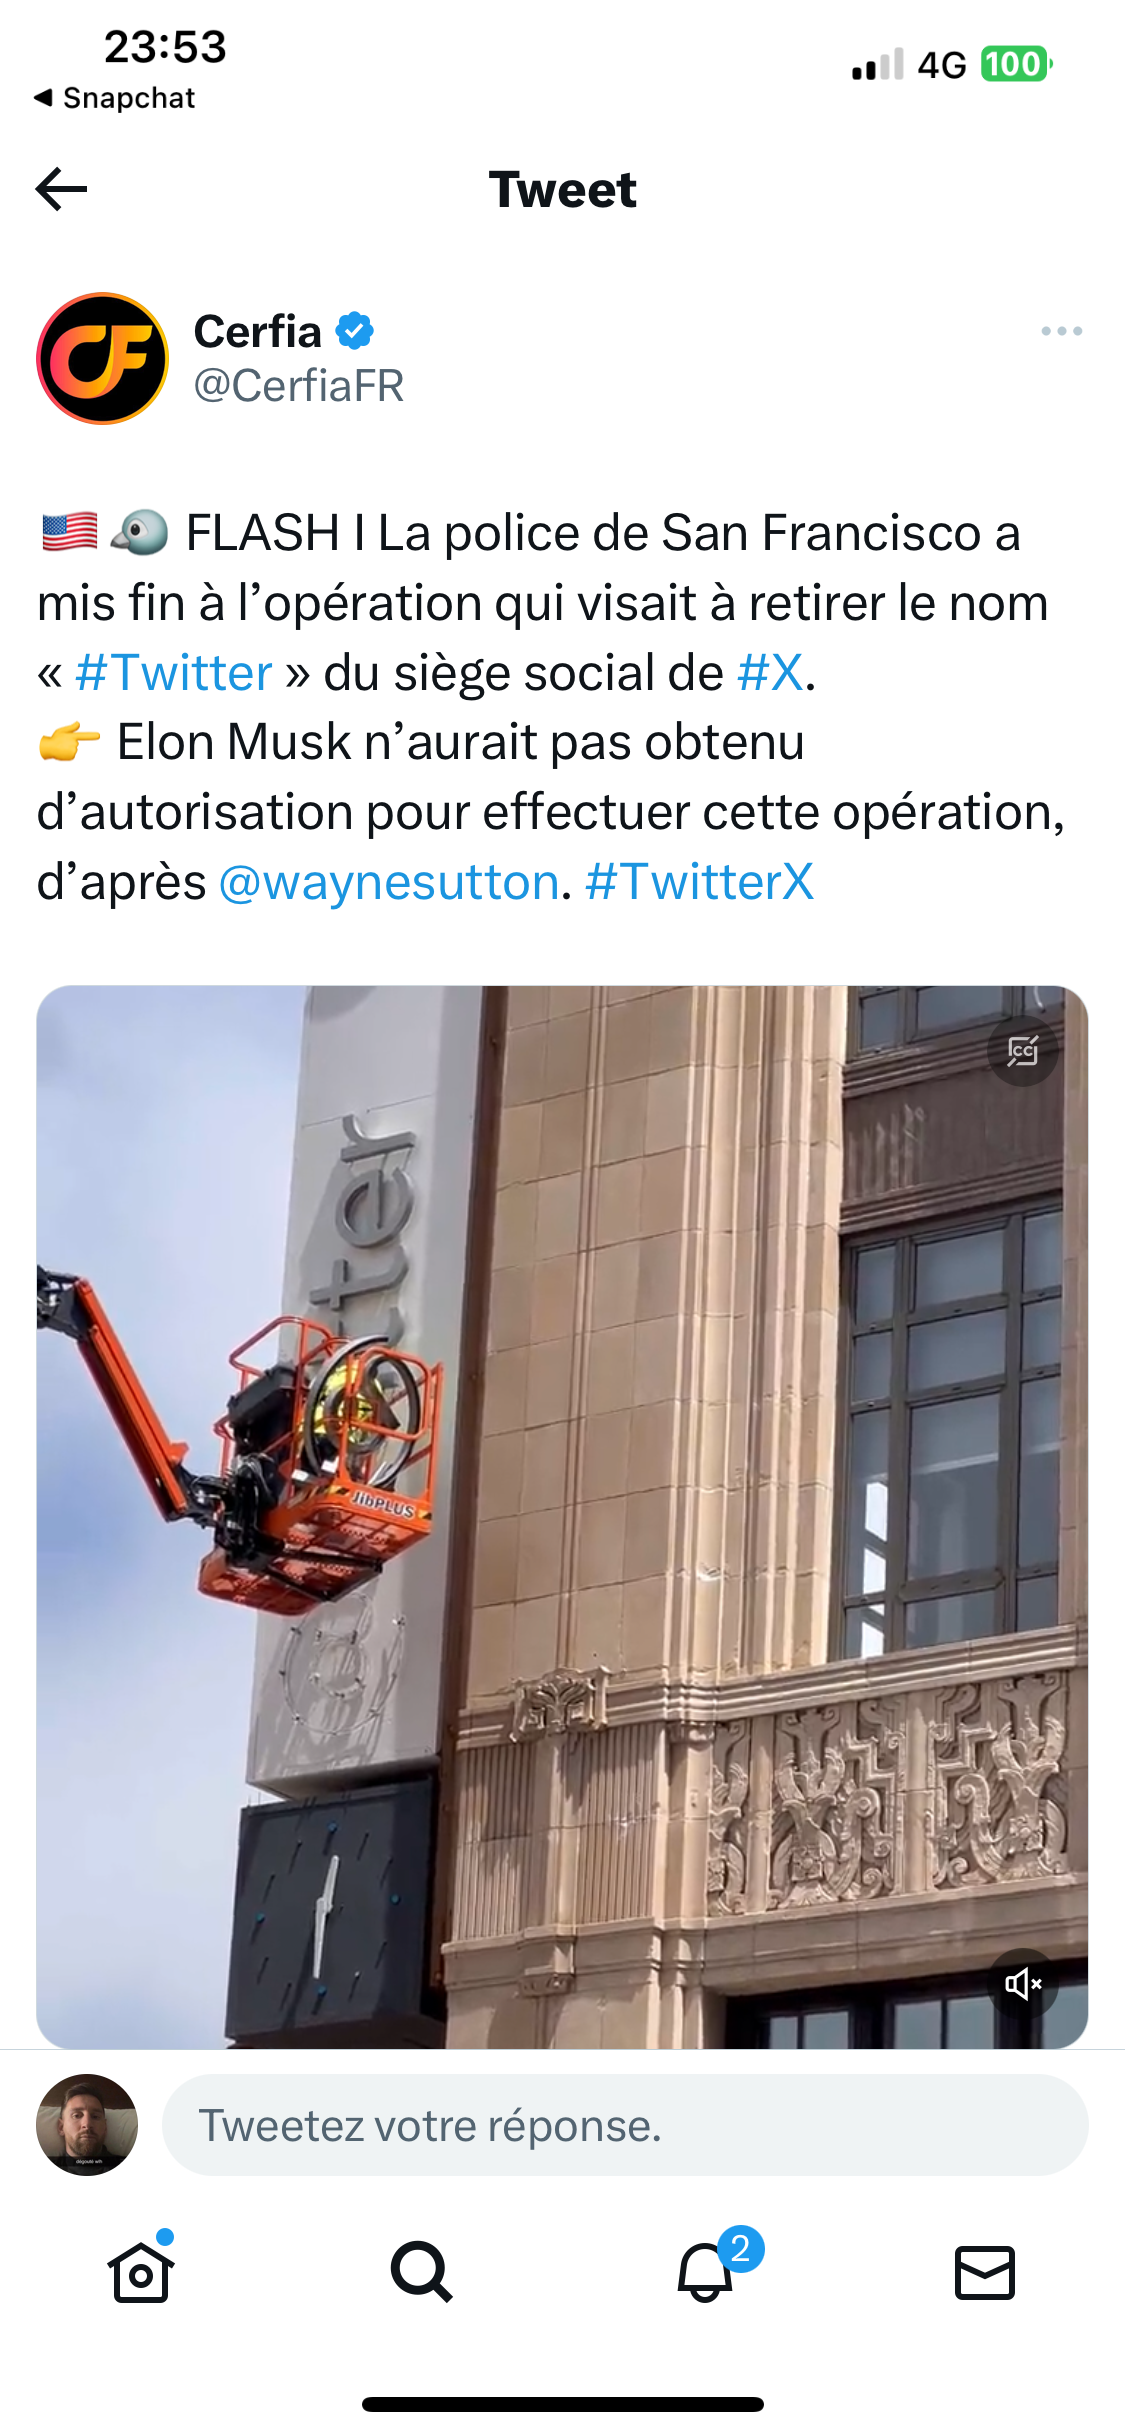This screenshot has height=2436, width=1125.
Task: Tap the @CerfiaFR handle
Action: pyautogui.click(x=298, y=386)
